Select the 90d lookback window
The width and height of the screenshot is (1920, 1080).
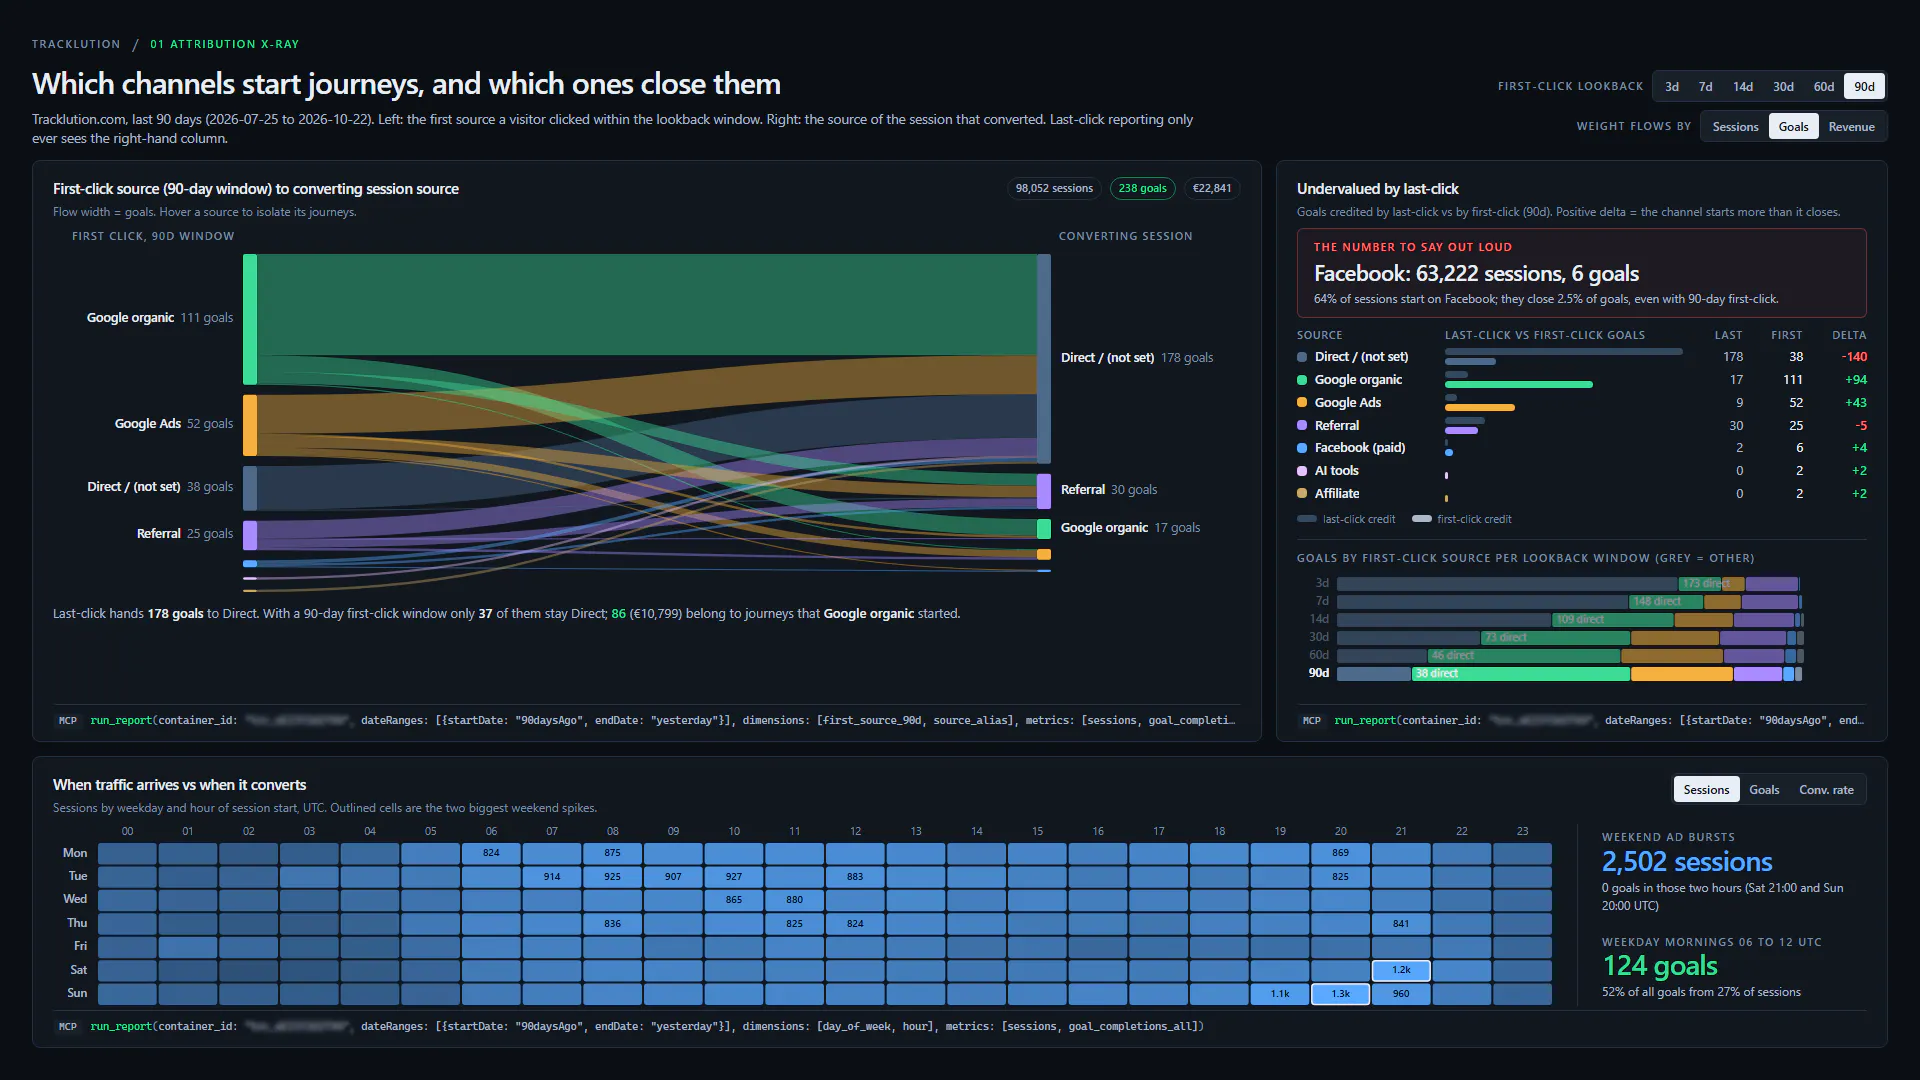1865,87
